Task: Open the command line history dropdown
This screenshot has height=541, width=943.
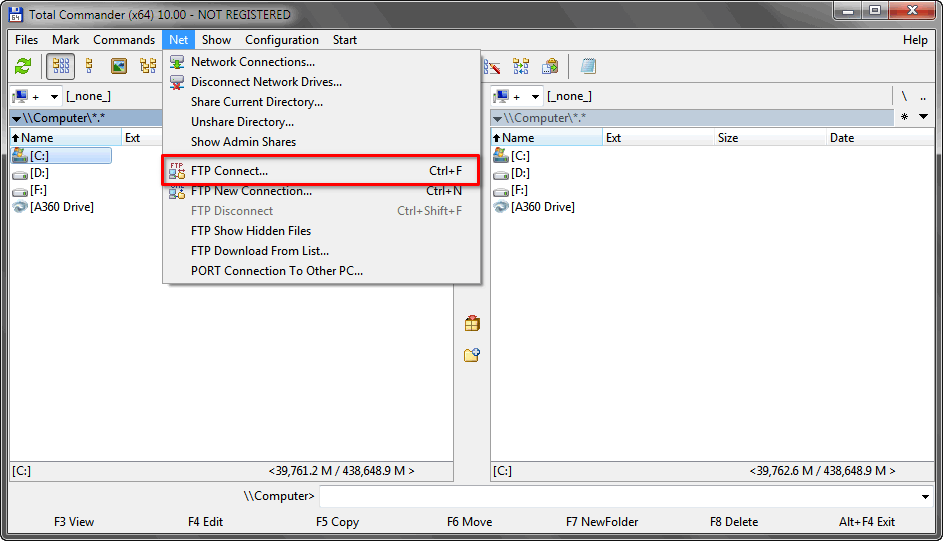Action: [925, 497]
